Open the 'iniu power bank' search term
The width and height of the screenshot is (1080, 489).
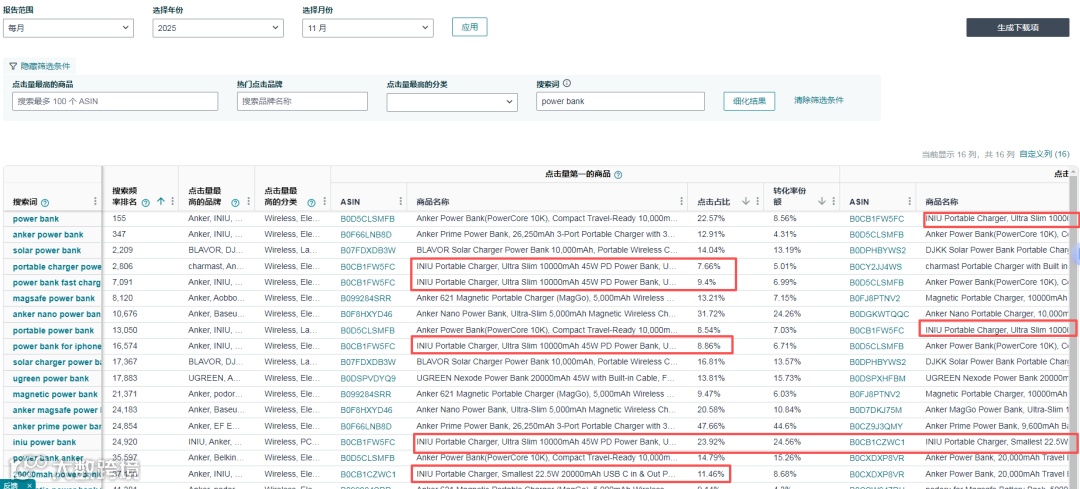[x=45, y=442]
